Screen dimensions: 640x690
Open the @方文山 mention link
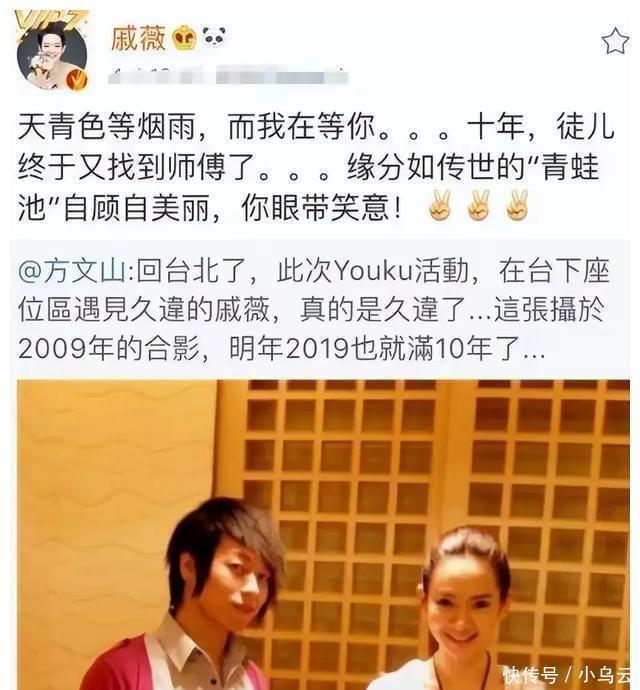73,272
